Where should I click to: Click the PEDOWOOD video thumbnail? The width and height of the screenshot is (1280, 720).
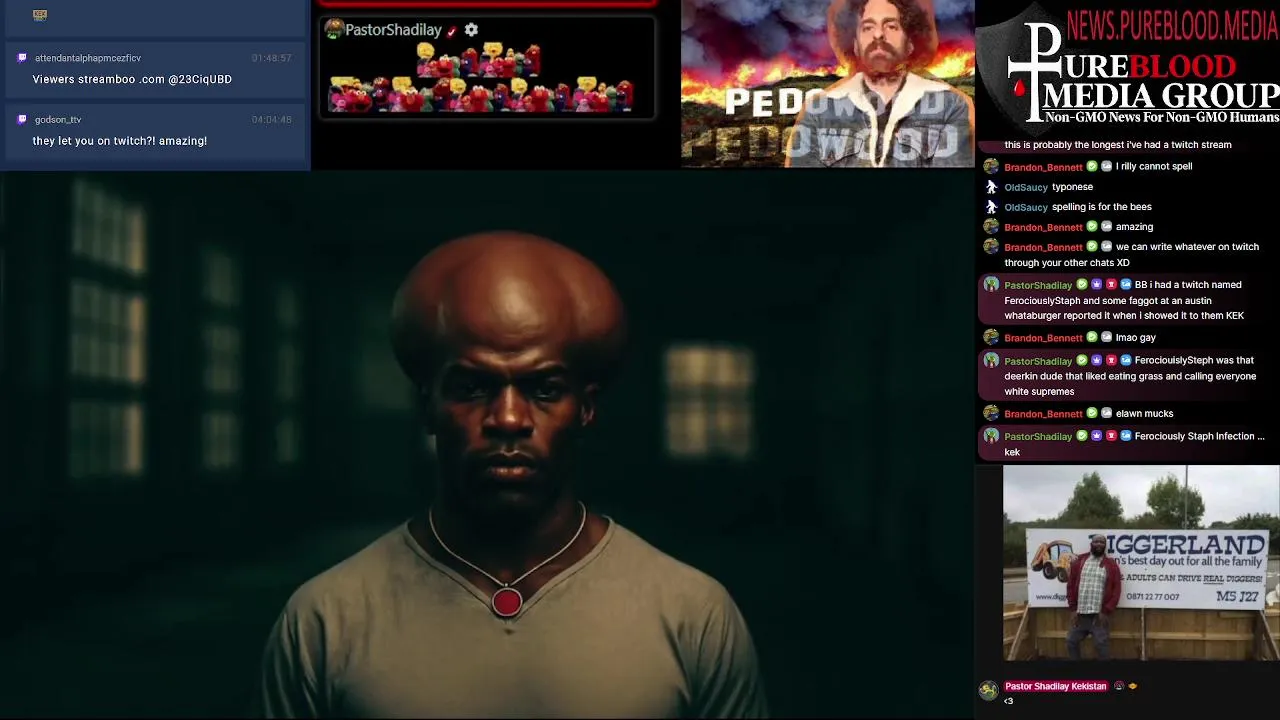(x=828, y=83)
